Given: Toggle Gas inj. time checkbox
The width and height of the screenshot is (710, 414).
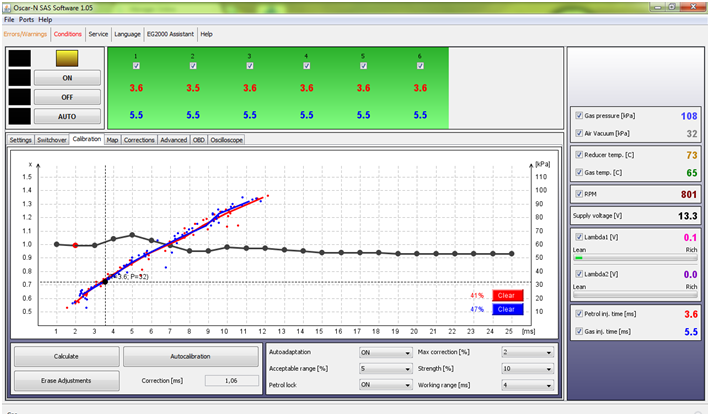Looking at the screenshot, I should coord(579,331).
